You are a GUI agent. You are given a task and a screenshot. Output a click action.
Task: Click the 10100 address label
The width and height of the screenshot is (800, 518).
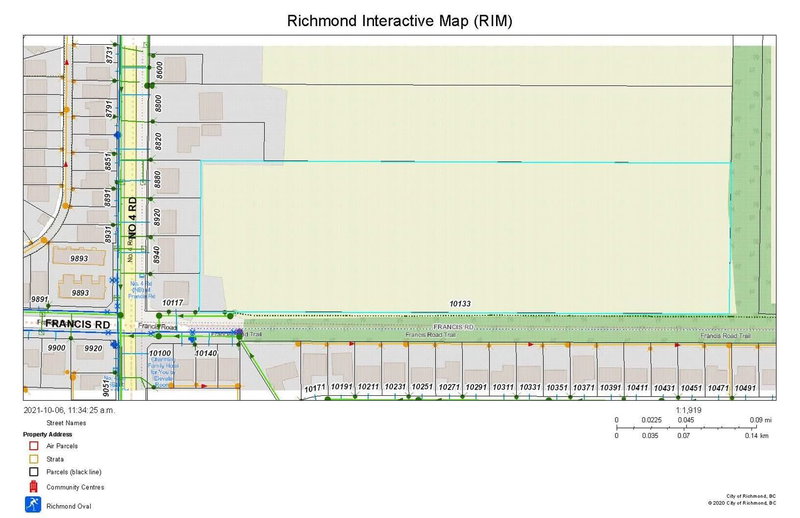(160, 353)
